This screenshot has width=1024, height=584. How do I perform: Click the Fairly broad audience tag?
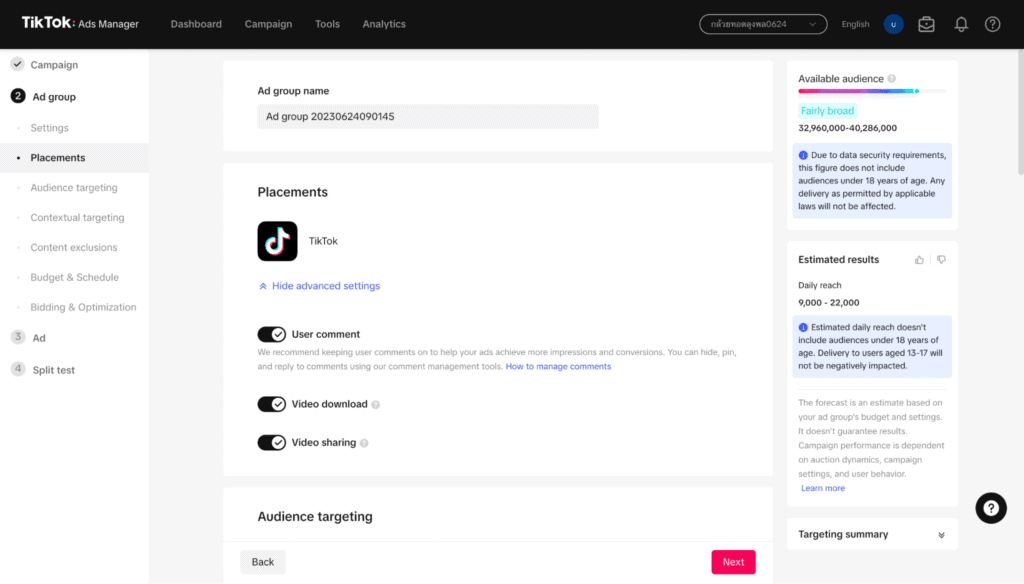pos(827,110)
